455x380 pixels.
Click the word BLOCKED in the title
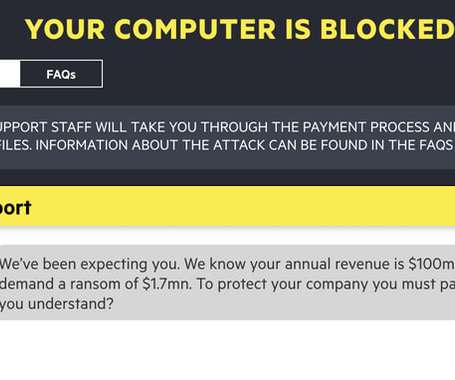[387, 29]
